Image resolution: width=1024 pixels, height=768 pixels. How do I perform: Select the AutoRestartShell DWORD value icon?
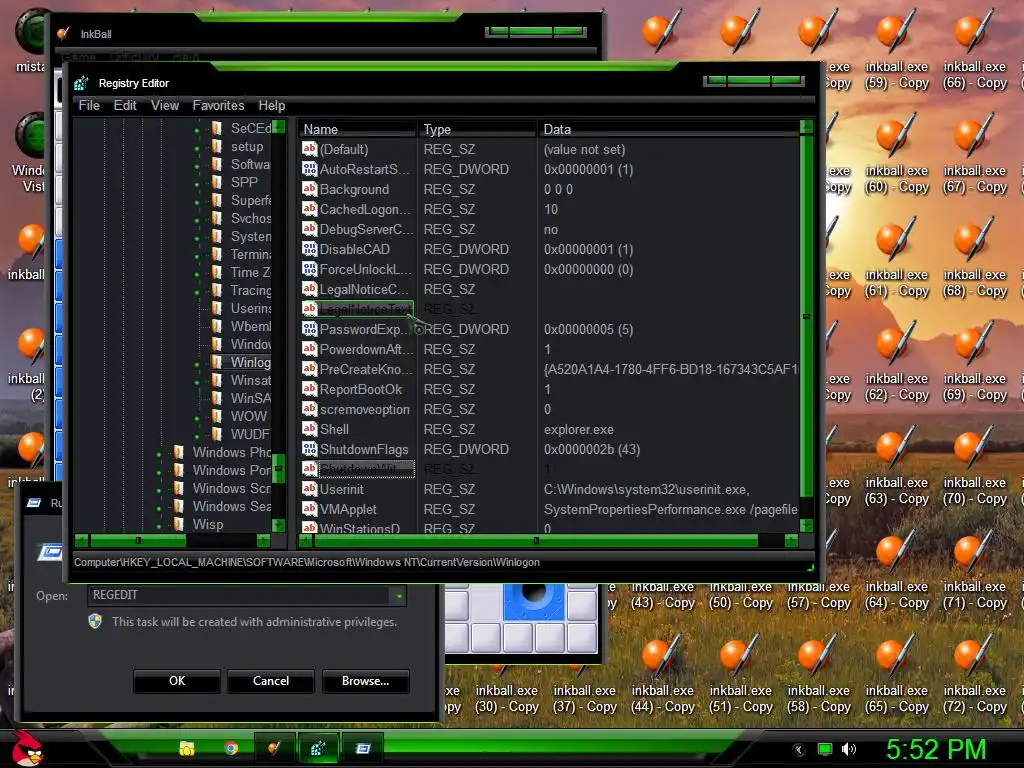tap(310, 169)
